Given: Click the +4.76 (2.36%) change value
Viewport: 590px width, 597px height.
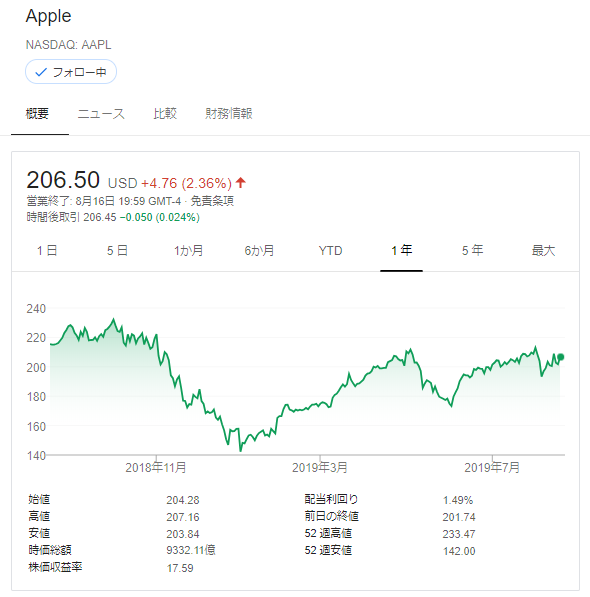Looking at the screenshot, I should (x=187, y=183).
